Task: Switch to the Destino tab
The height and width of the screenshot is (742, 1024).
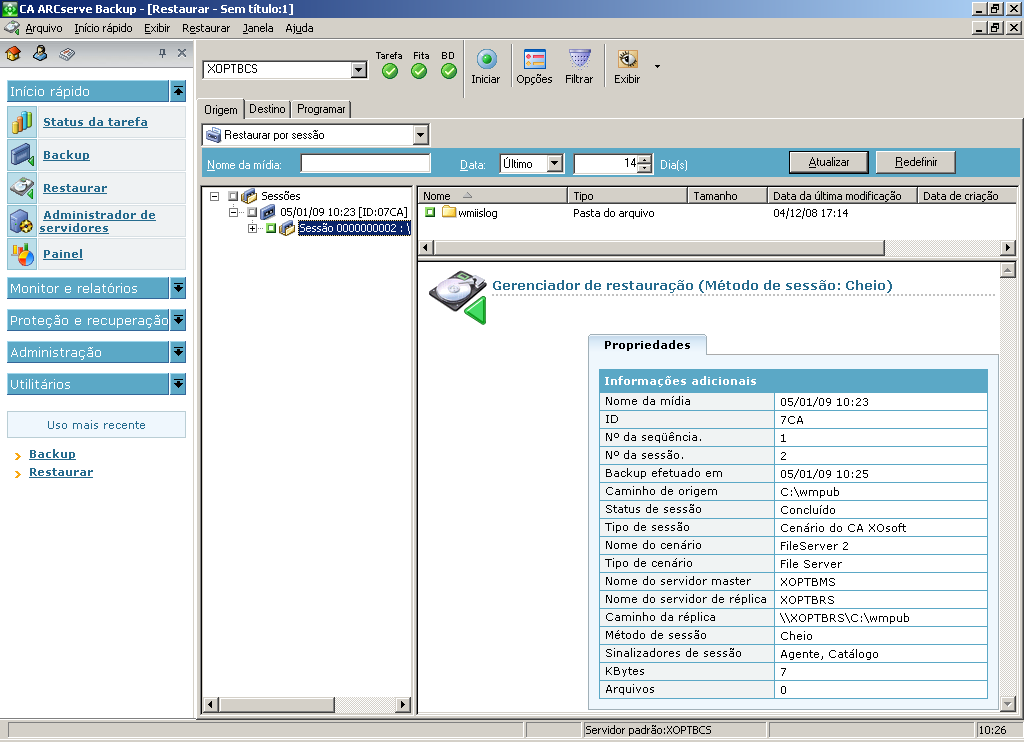Action: point(267,109)
